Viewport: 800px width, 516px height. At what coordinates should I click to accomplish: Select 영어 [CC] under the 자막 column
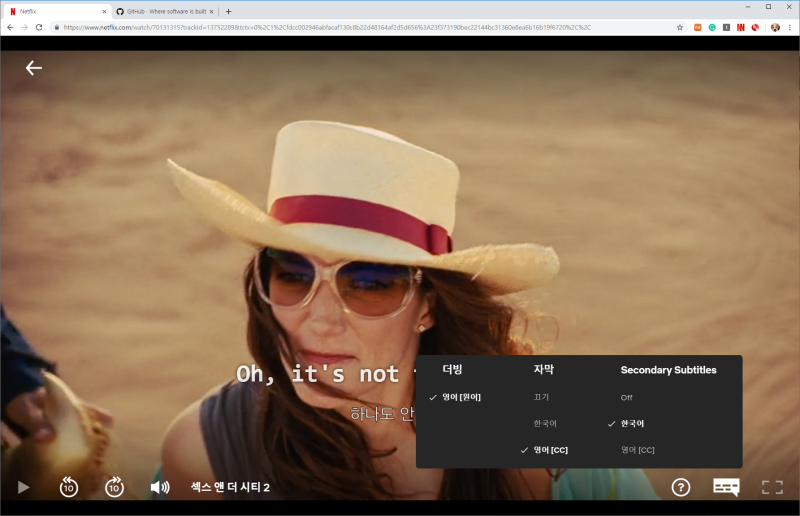(551, 450)
